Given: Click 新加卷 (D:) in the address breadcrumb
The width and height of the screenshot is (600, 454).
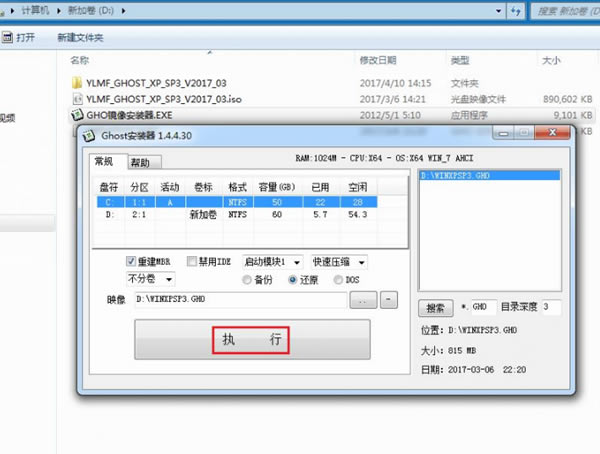Looking at the screenshot, I should click(x=91, y=10).
